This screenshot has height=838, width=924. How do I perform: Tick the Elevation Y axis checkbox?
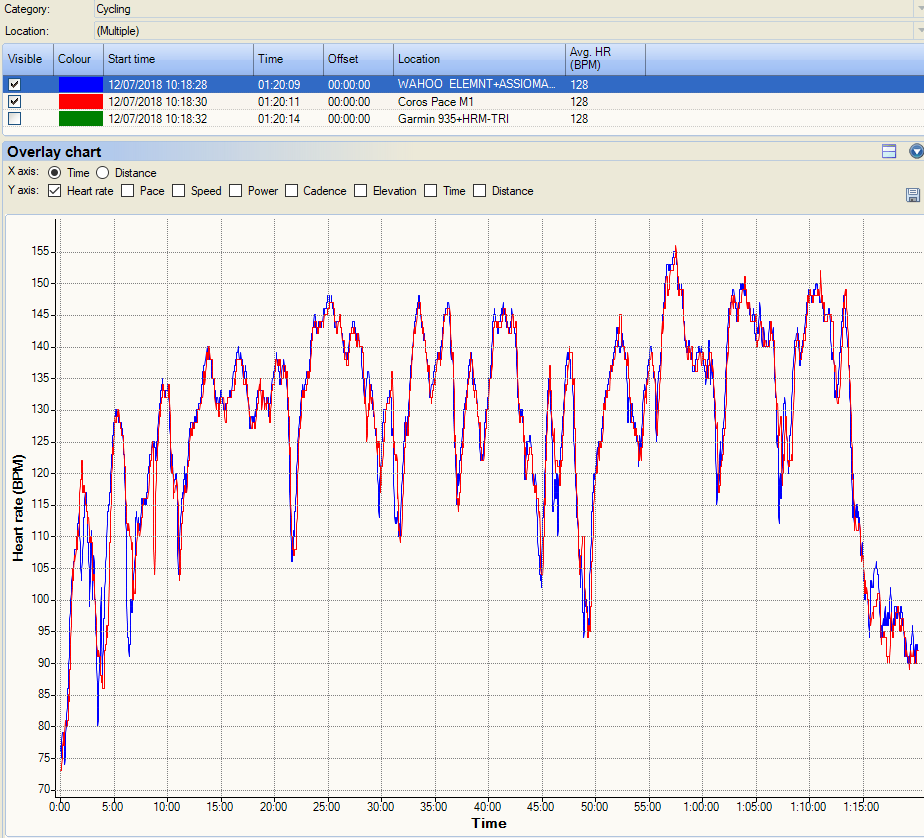[x=361, y=191]
